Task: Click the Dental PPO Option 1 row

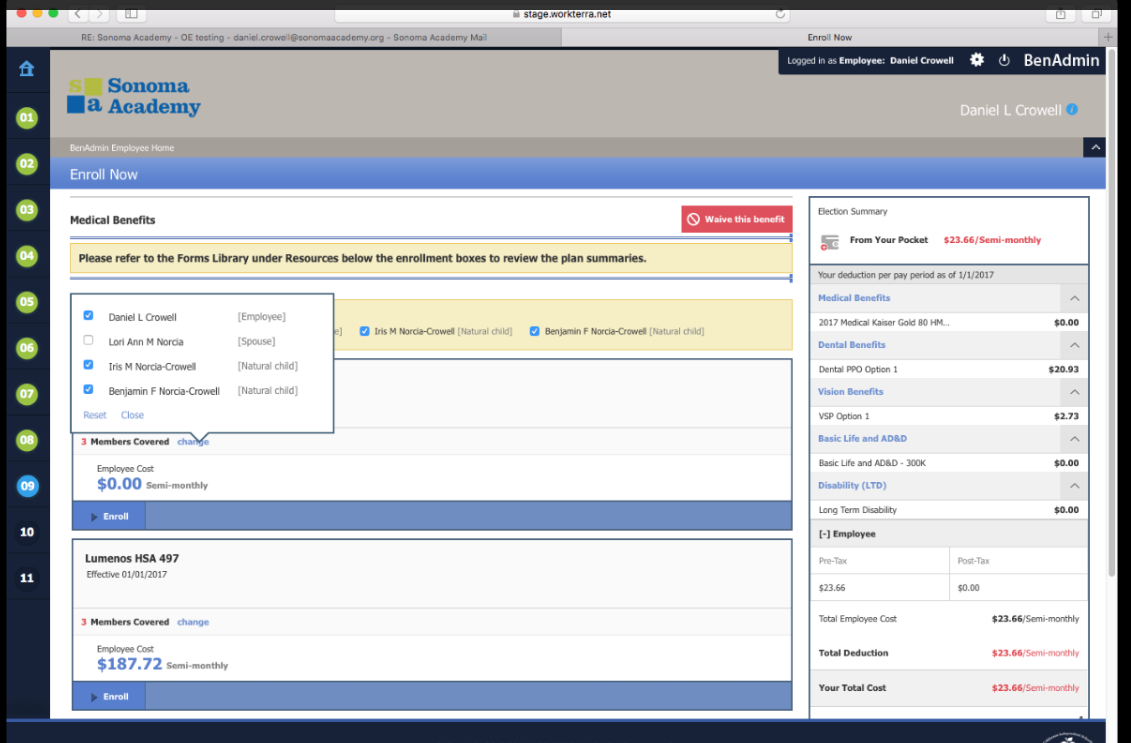Action: (949, 369)
